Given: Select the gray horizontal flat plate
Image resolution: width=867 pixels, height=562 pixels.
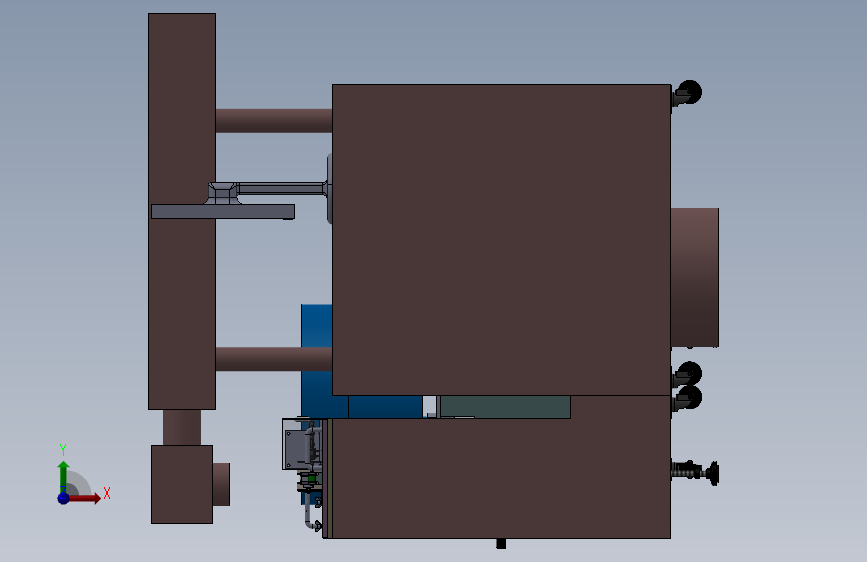Looking at the screenshot, I should click(x=223, y=211).
